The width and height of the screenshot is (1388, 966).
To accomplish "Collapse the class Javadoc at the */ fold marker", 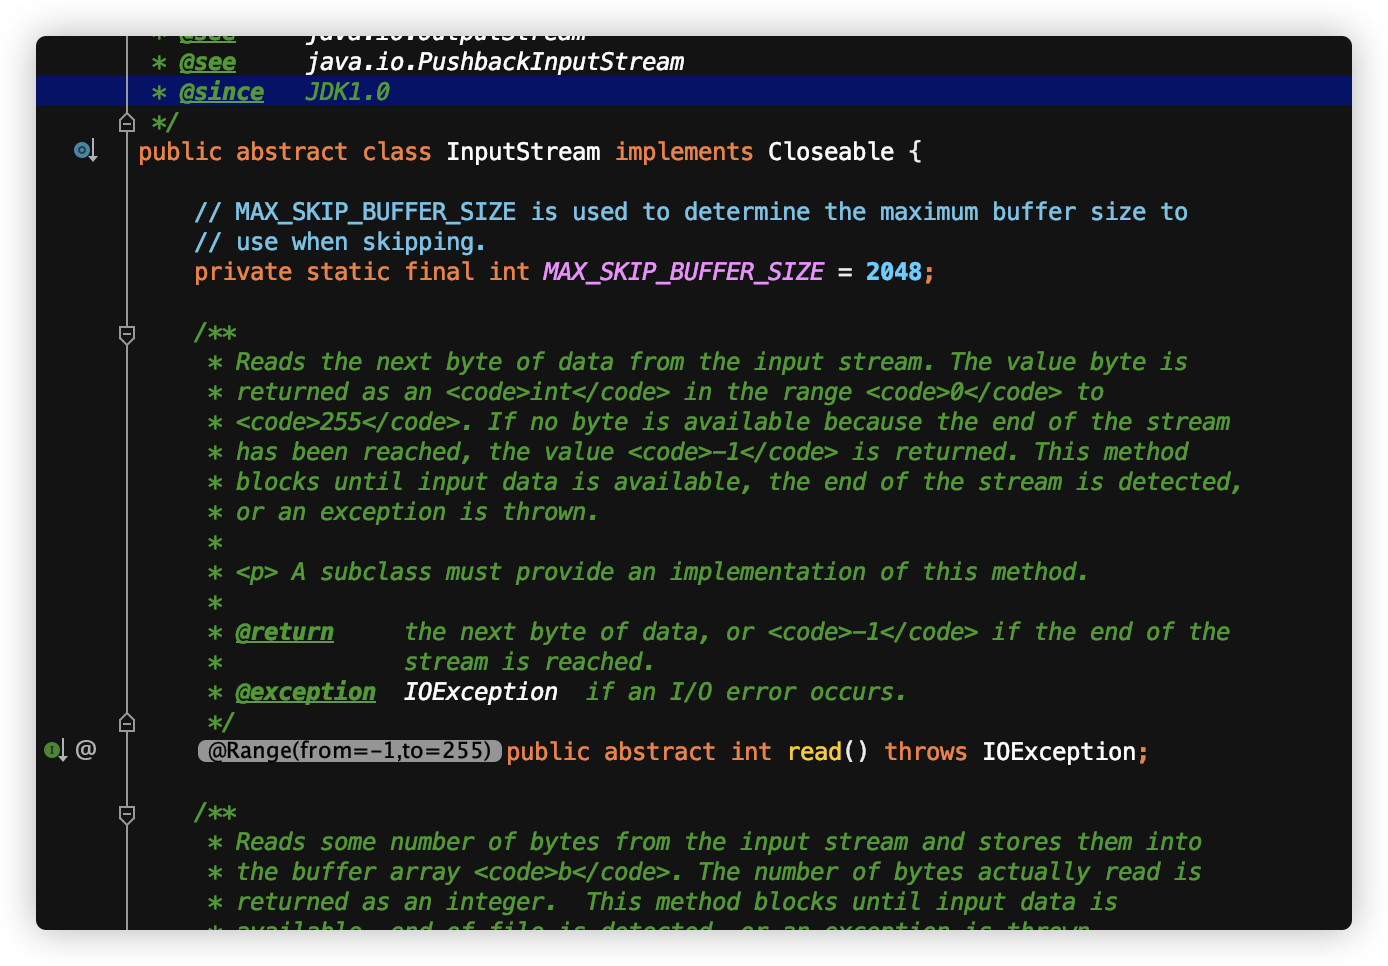I will 127,123.
